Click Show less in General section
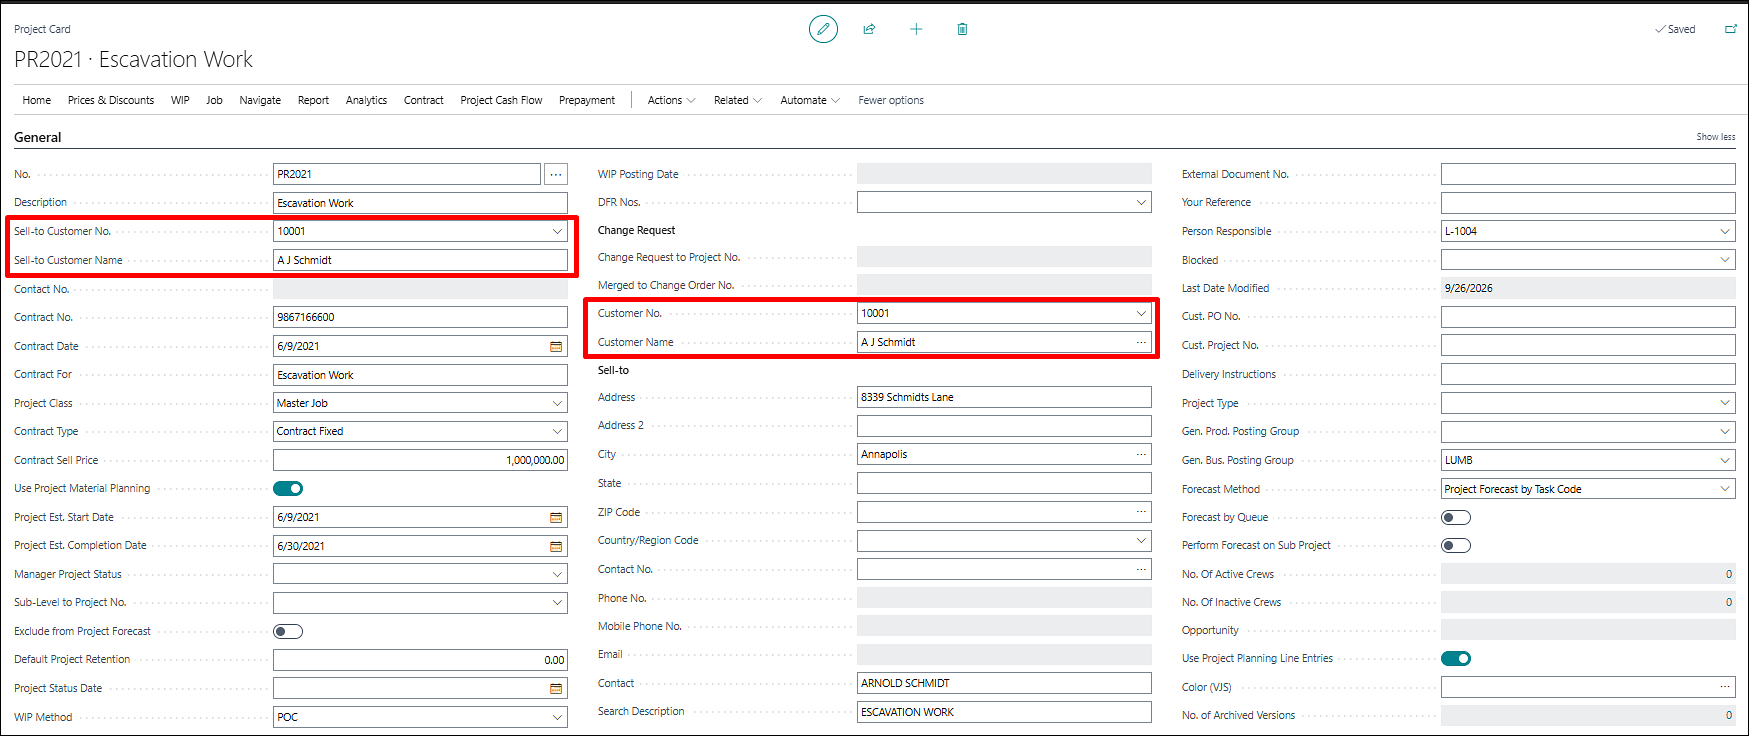This screenshot has width=1749, height=736. [1715, 137]
